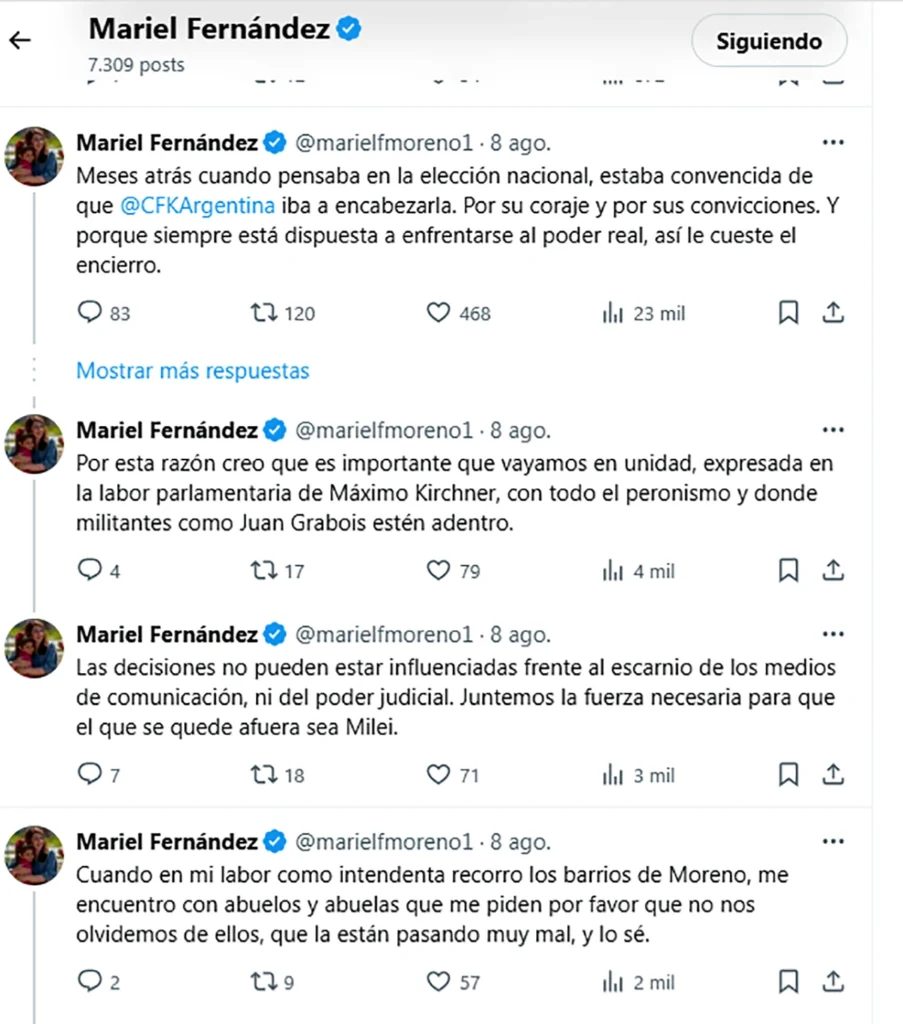Open the @CFKArgentina mention link

tap(197, 207)
